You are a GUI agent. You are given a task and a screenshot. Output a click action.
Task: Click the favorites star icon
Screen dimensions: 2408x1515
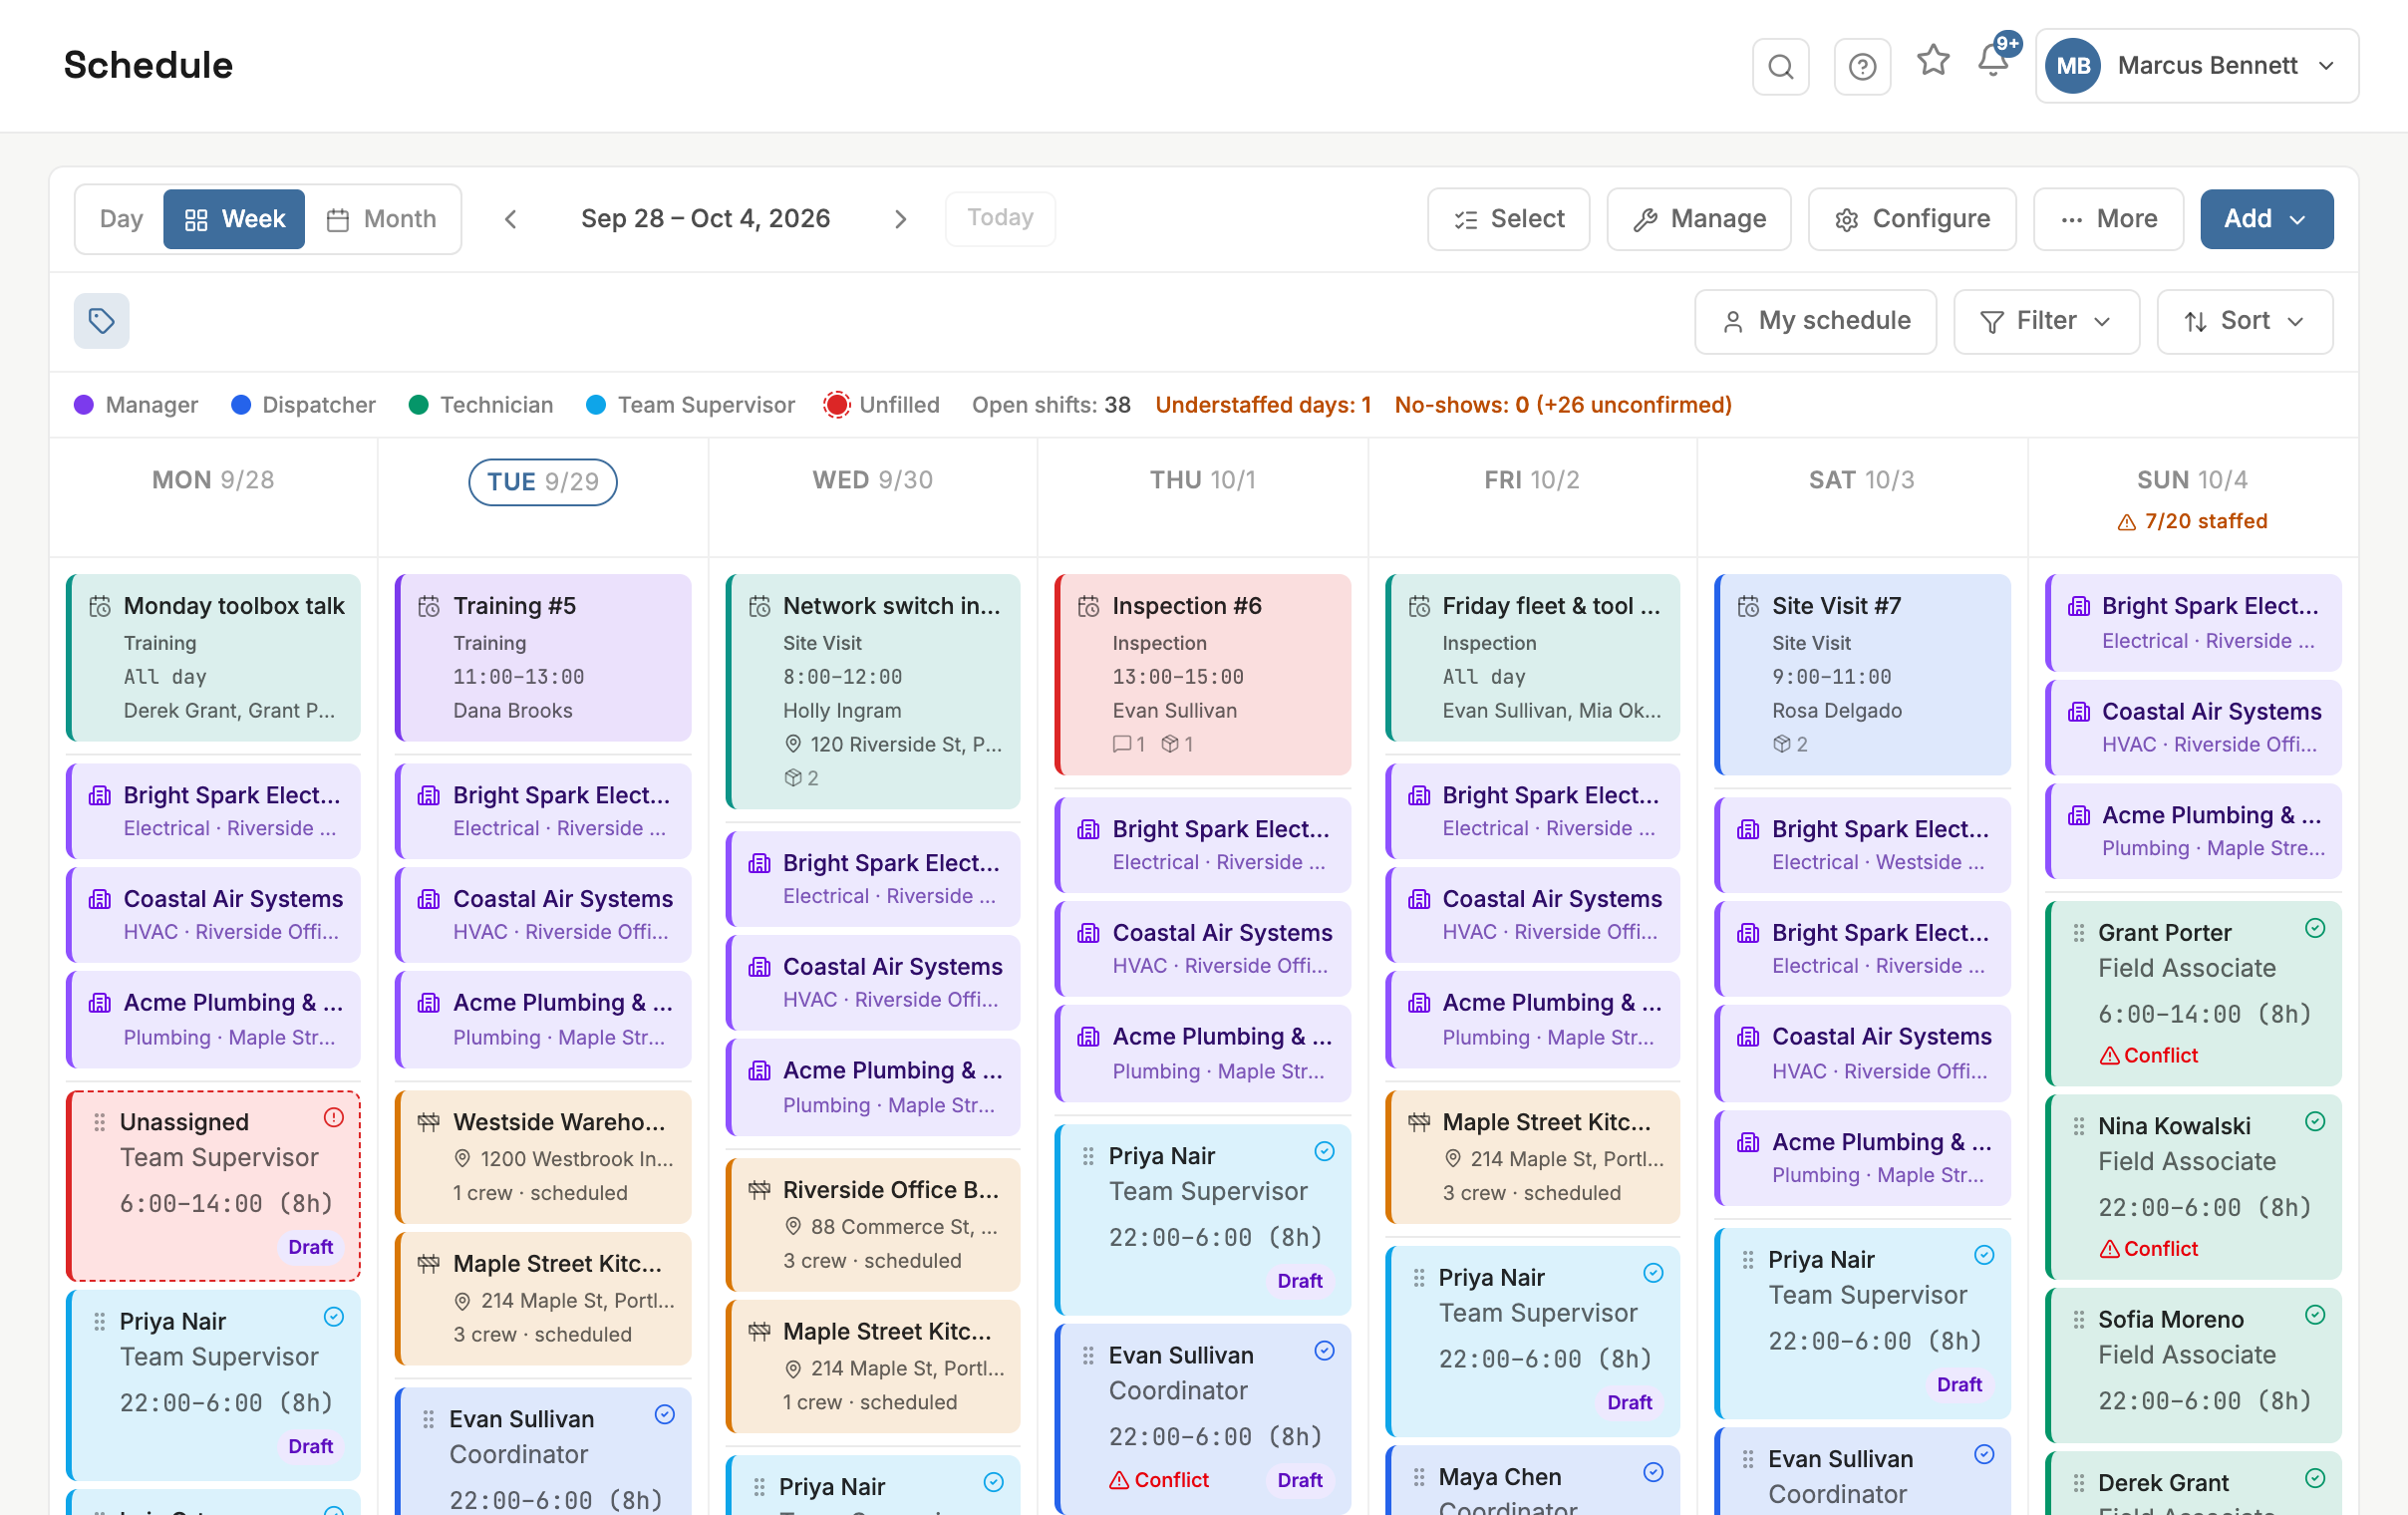click(x=1932, y=61)
